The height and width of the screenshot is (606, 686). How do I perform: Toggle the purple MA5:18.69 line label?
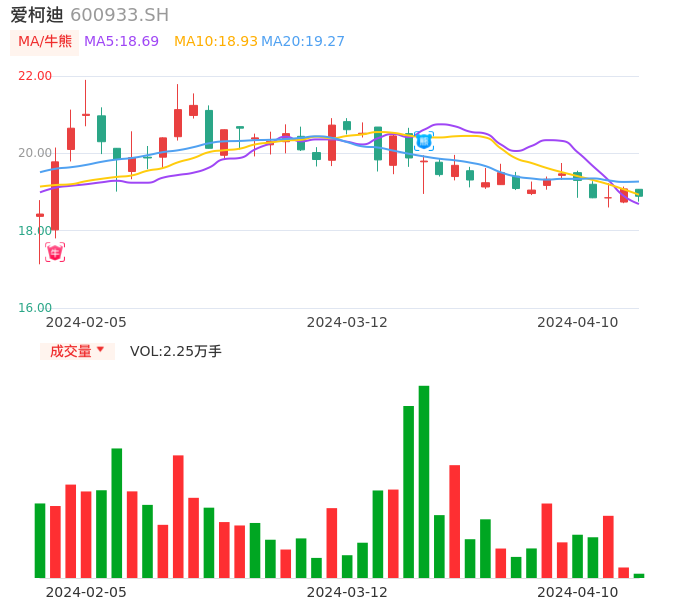coord(122,42)
